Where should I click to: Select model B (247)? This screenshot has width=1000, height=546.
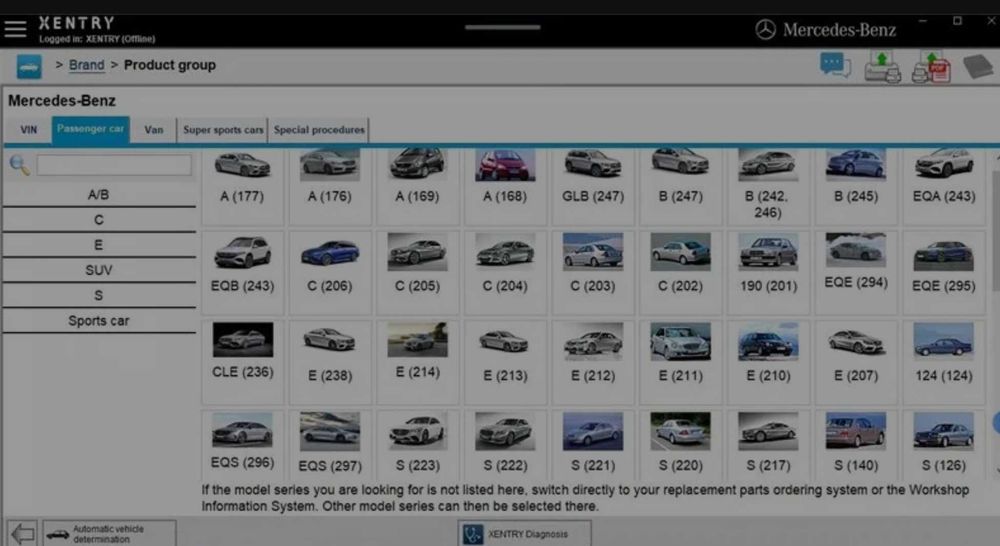680,187
